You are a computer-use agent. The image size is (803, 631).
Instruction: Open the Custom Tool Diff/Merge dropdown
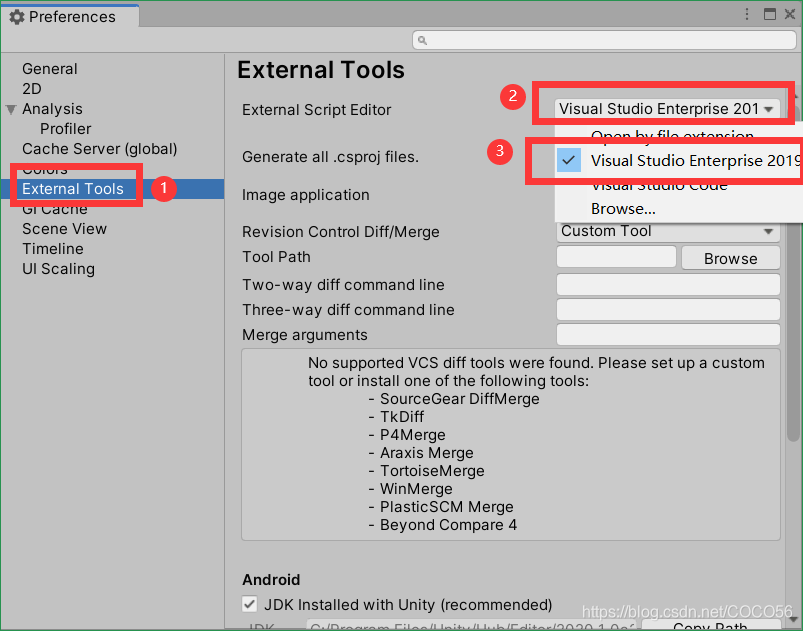point(666,231)
